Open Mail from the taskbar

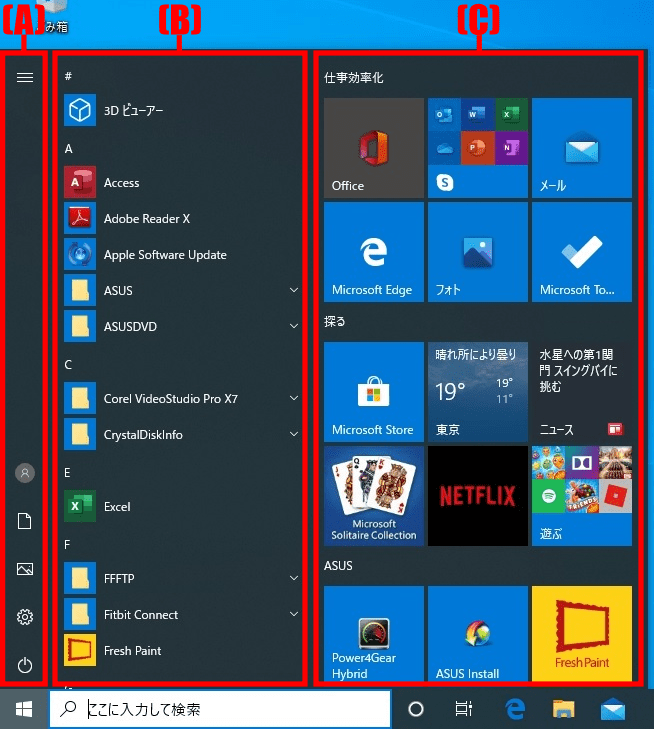[613, 709]
